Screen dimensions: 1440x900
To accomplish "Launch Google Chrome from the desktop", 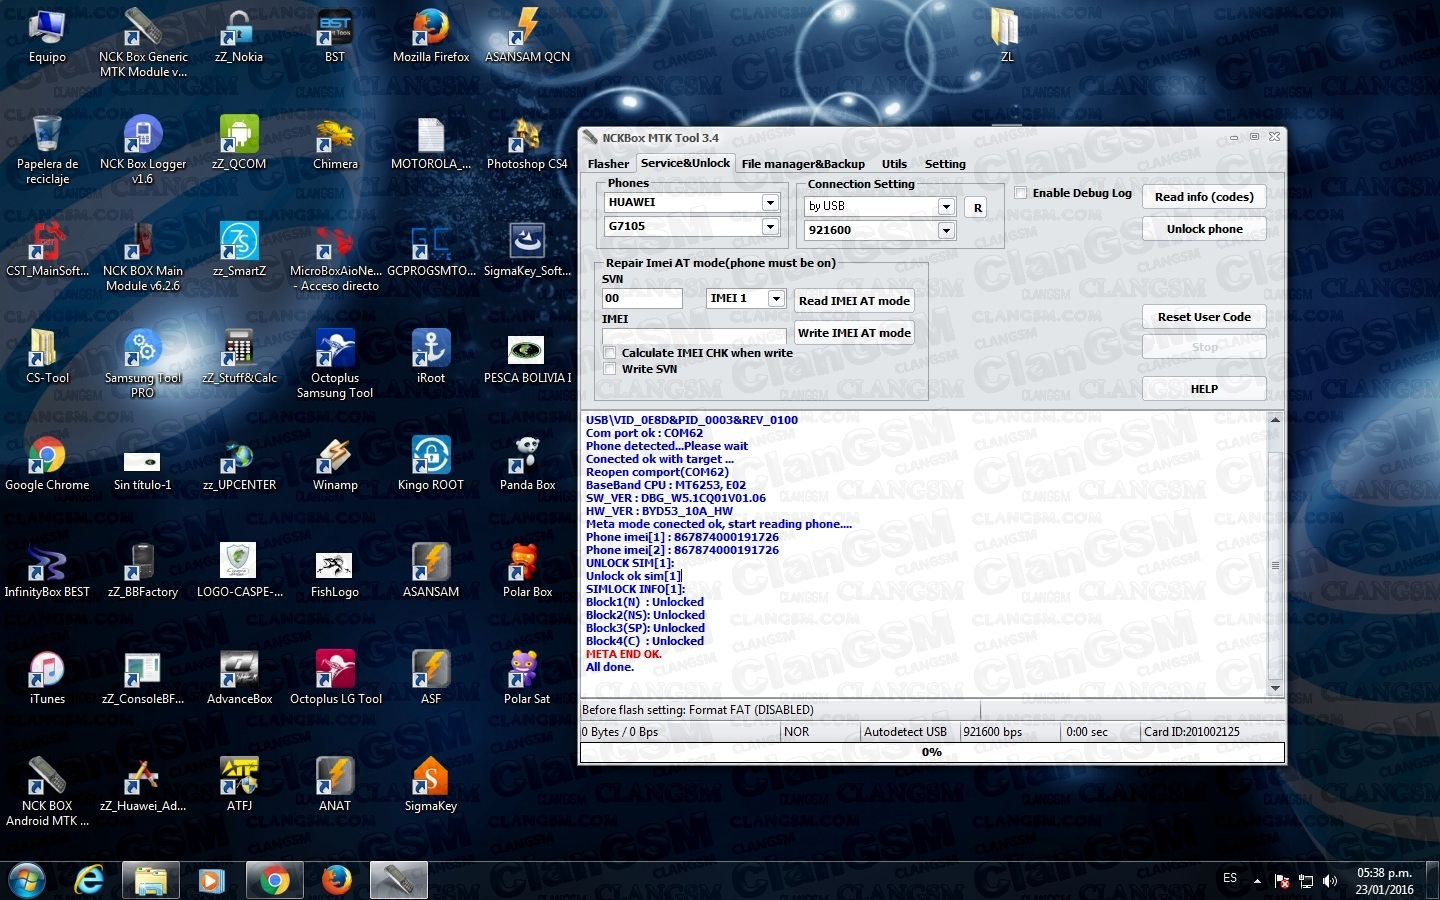I will click(x=47, y=464).
